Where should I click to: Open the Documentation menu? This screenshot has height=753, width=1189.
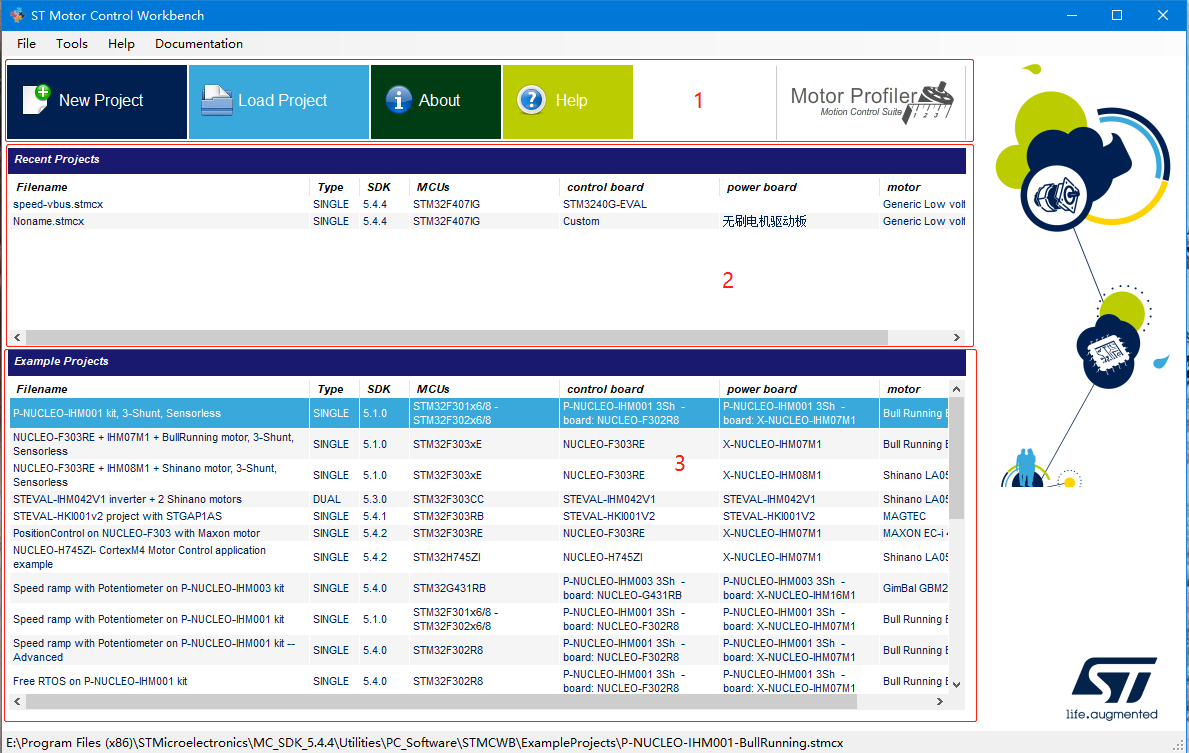(199, 43)
